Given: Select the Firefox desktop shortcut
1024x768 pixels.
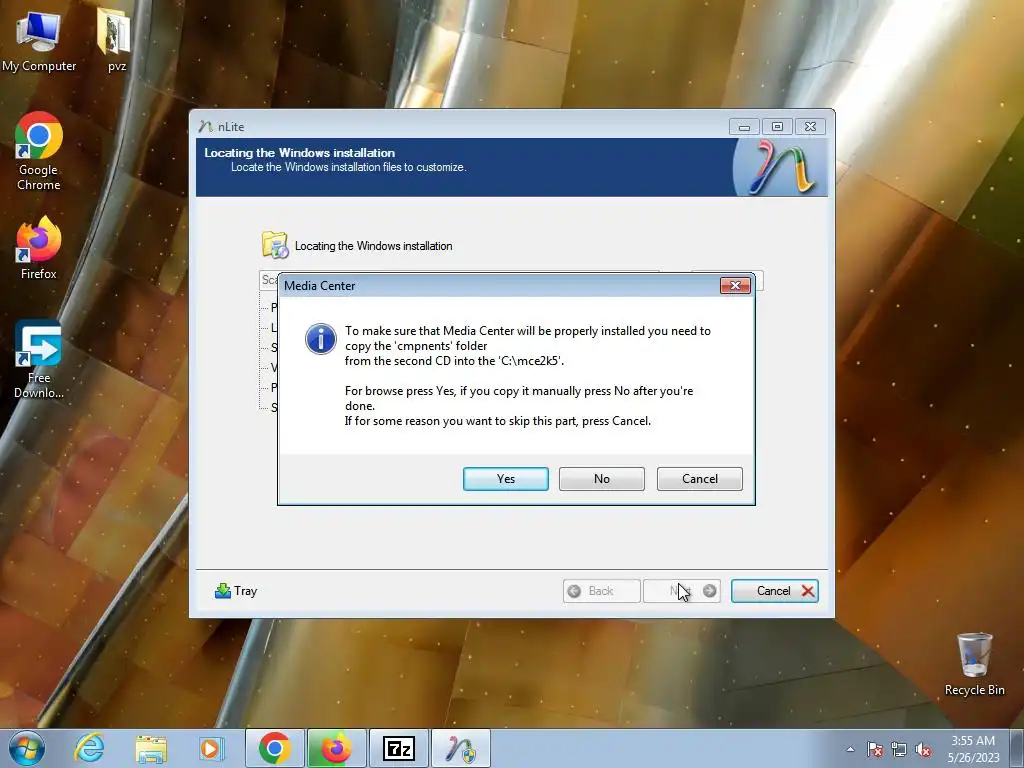Looking at the screenshot, I should pos(39,248).
